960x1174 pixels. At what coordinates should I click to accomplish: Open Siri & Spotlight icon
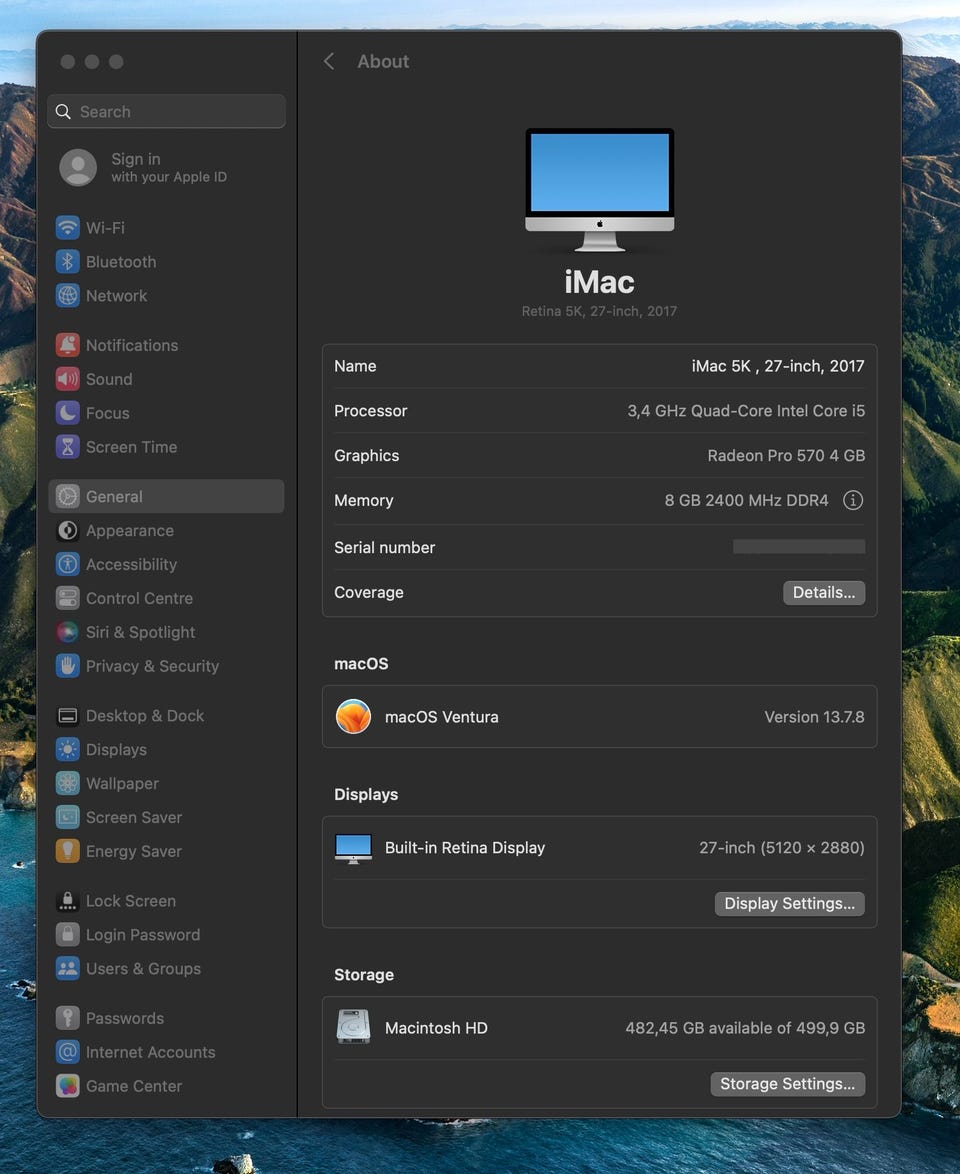67,632
